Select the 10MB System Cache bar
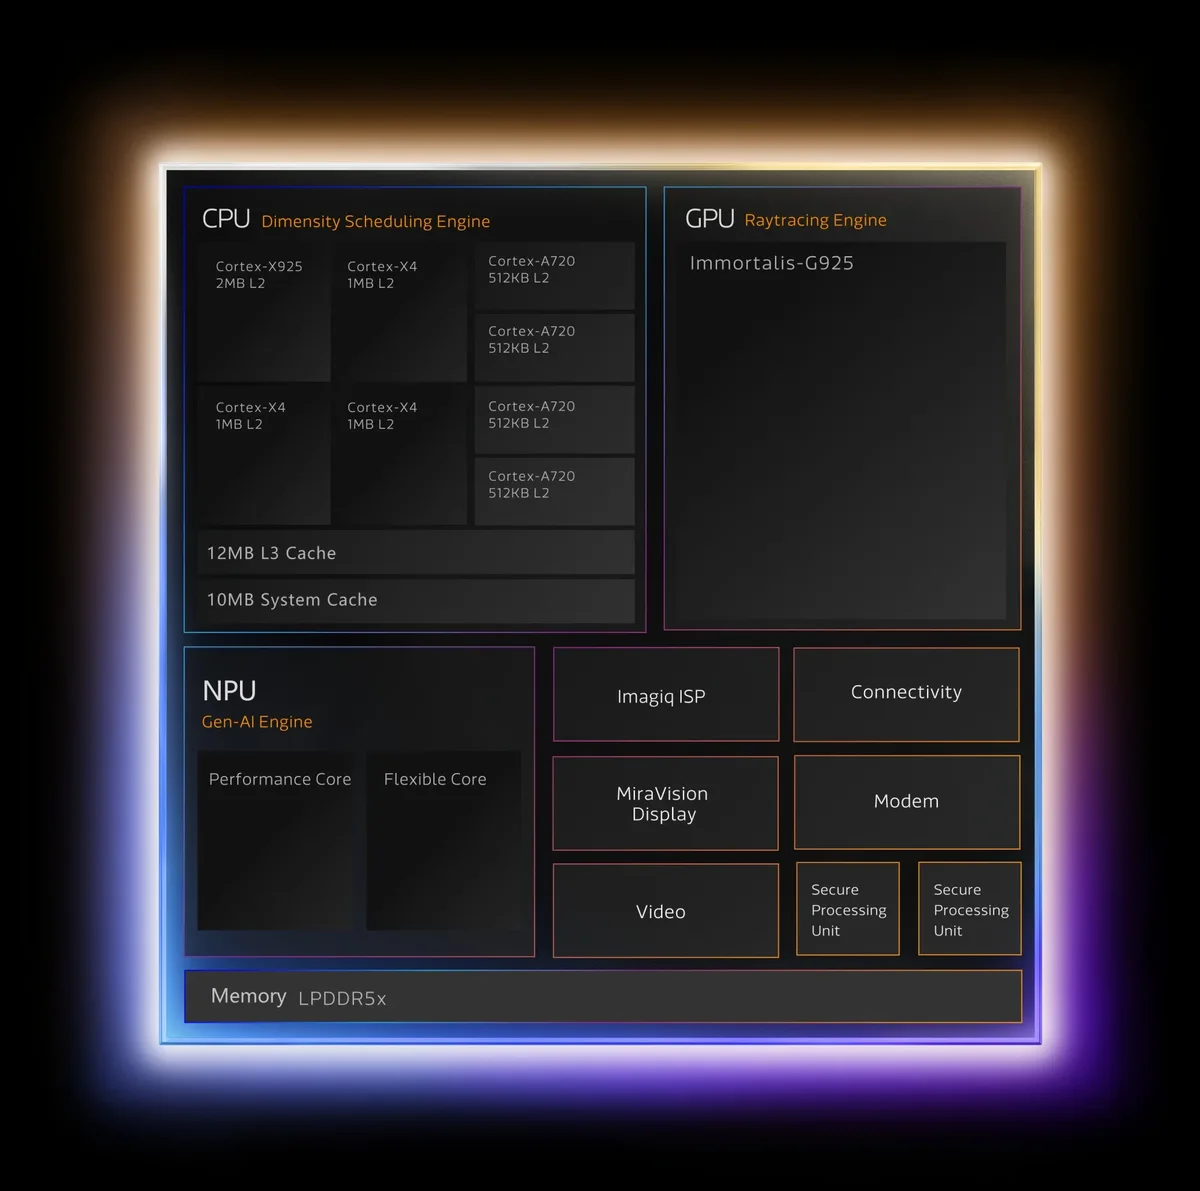The image size is (1200, 1191). pyautogui.click(x=415, y=600)
